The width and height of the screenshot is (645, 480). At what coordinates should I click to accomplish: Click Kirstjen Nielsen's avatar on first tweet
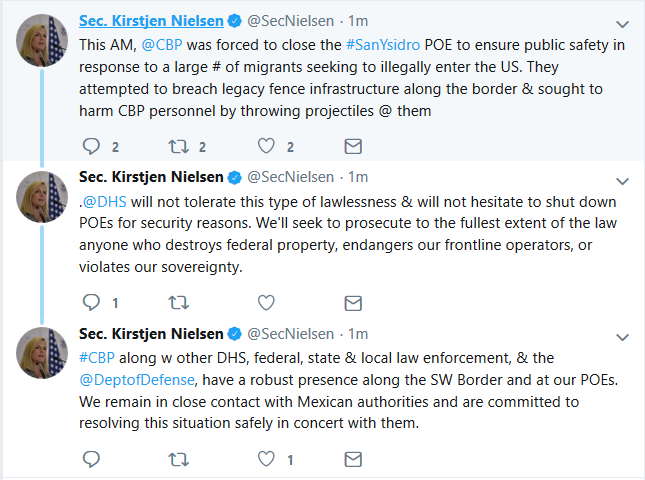[x=41, y=42]
